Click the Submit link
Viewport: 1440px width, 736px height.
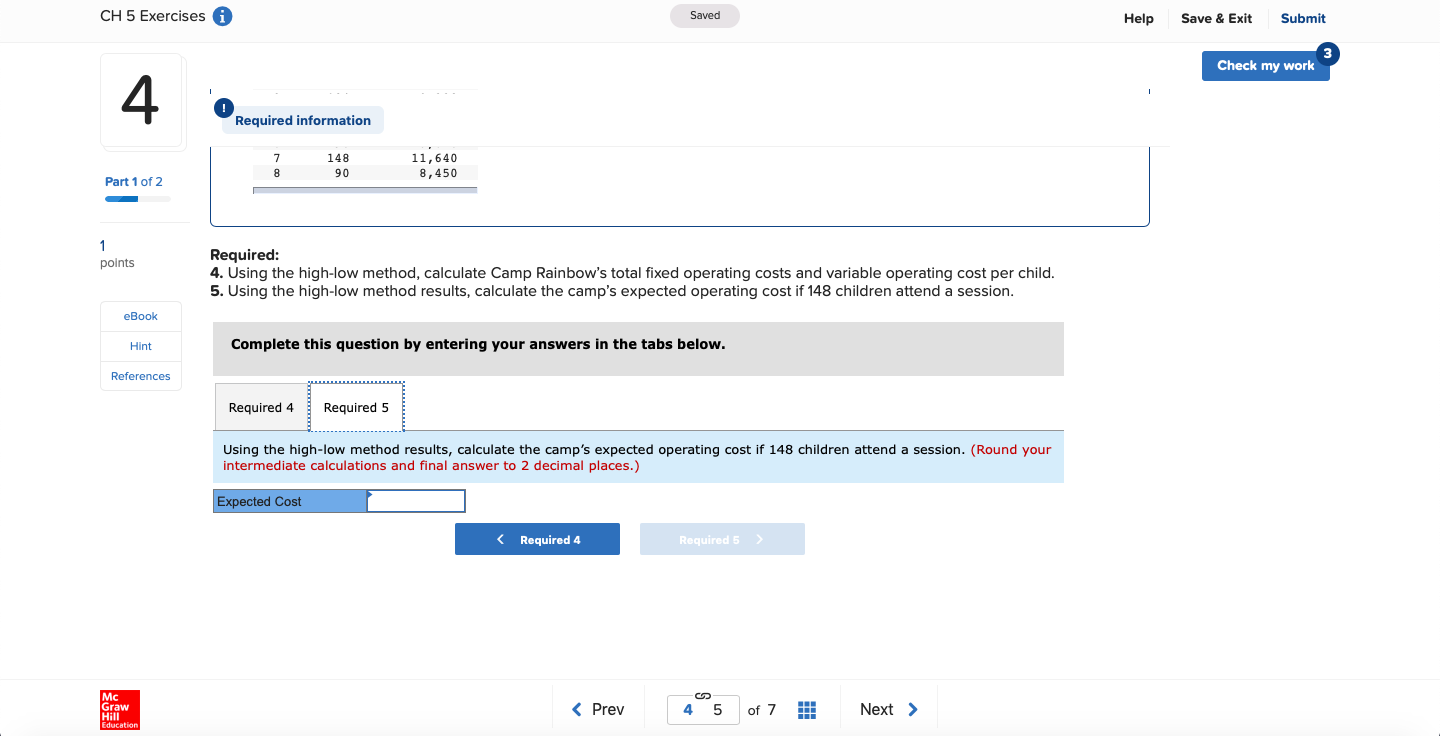(1303, 18)
